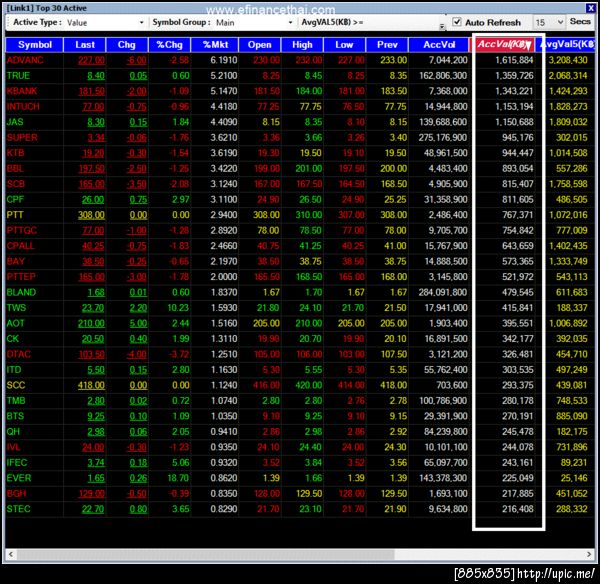Click the left arrow of the horizontal scrollbar
The width and height of the screenshot is (600, 584).
click(11, 554)
